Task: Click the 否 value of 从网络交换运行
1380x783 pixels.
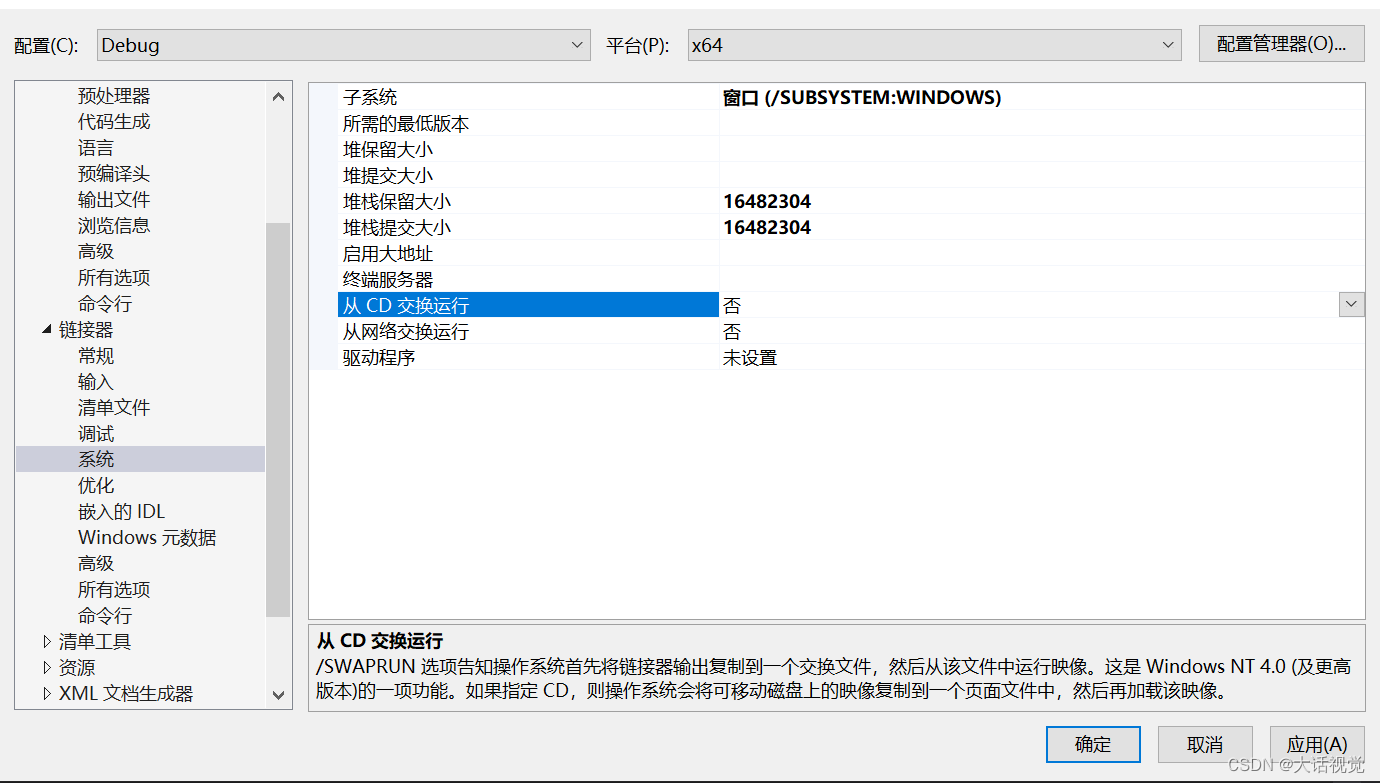Action: pyautogui.click(x=732, y=332)
